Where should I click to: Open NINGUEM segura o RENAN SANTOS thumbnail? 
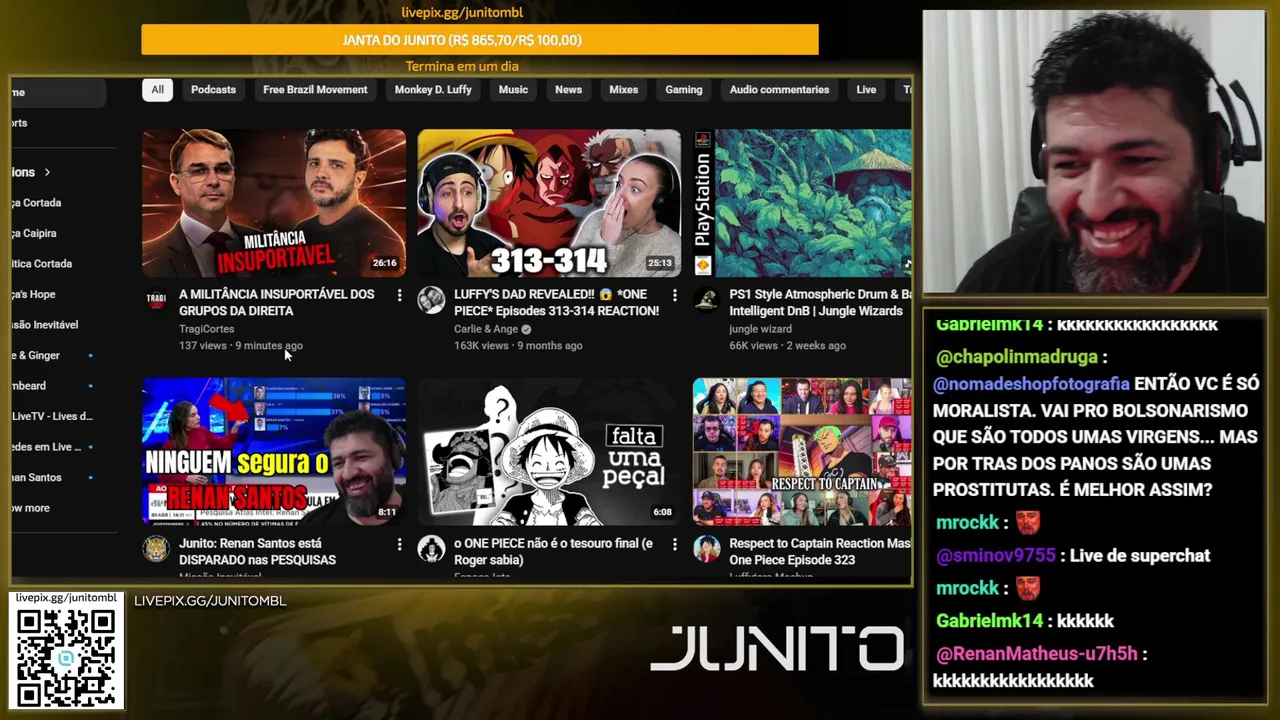coord(274,452)
